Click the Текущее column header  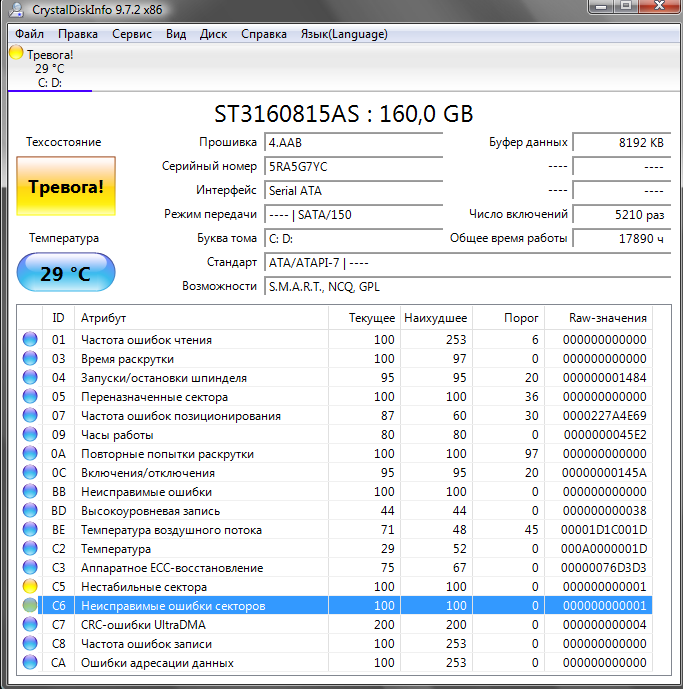[x=364, y=318]
